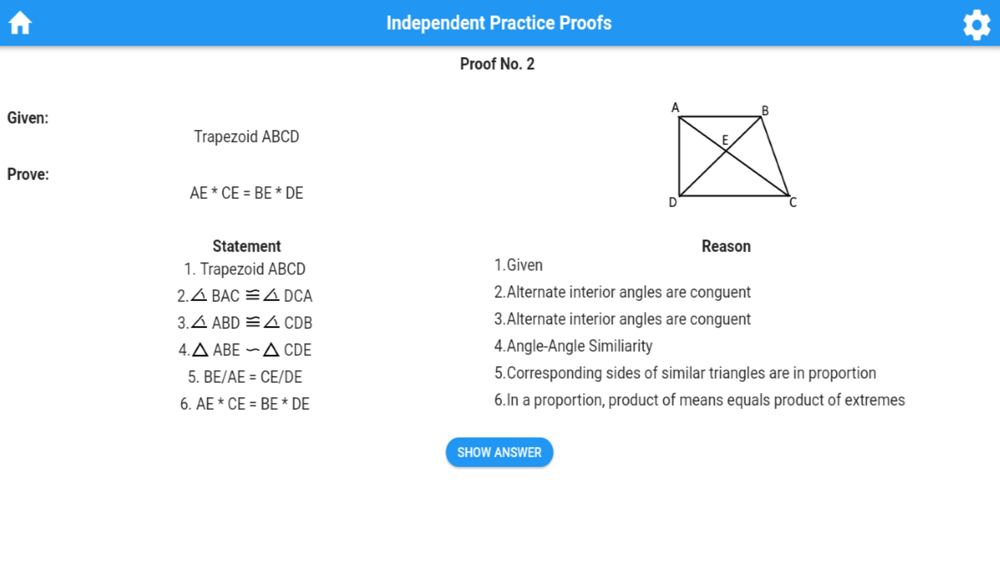Click the Reason column header
Viewport: 1000px width, 563px height.
click(x=726, y=246)
